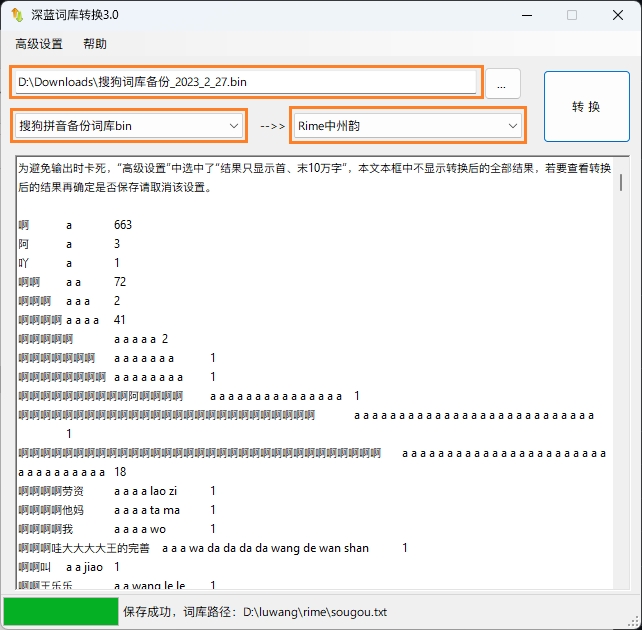Click the results text box scrollbar thumb
This screenshot has height=630, width=642.
point(620,182)
